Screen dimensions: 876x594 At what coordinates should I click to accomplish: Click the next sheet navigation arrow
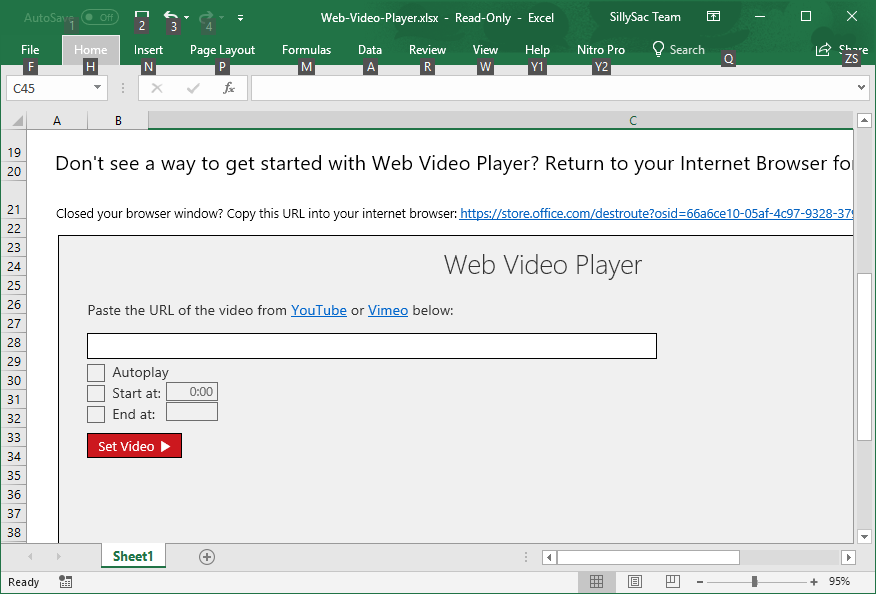click(x=58, y=557)
